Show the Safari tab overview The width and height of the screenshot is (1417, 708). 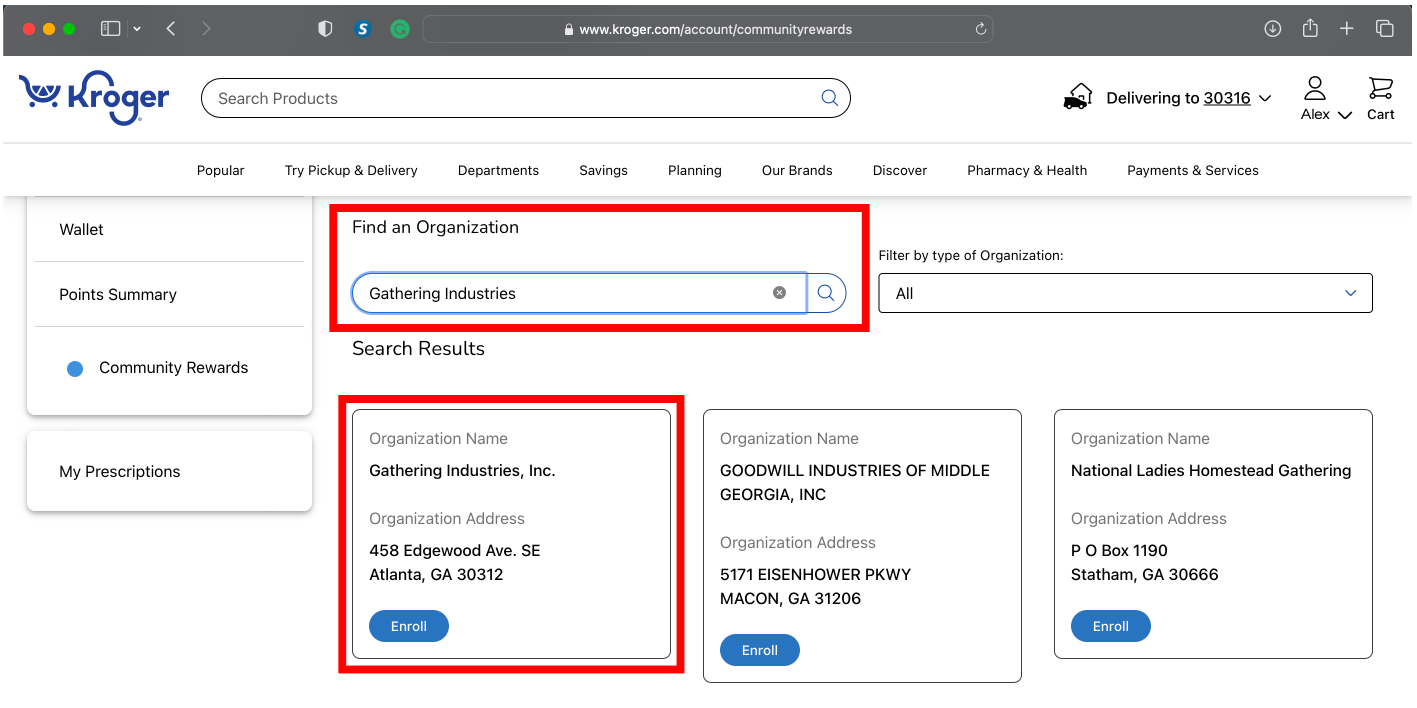tap(1385, 29)
